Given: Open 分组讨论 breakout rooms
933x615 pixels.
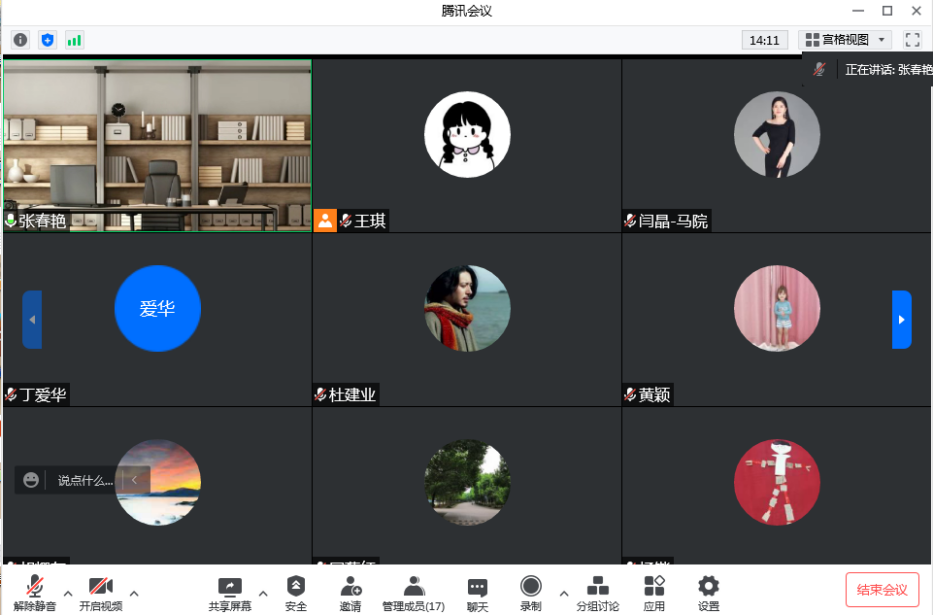Looking at the screenshot, I should [597, 592].
